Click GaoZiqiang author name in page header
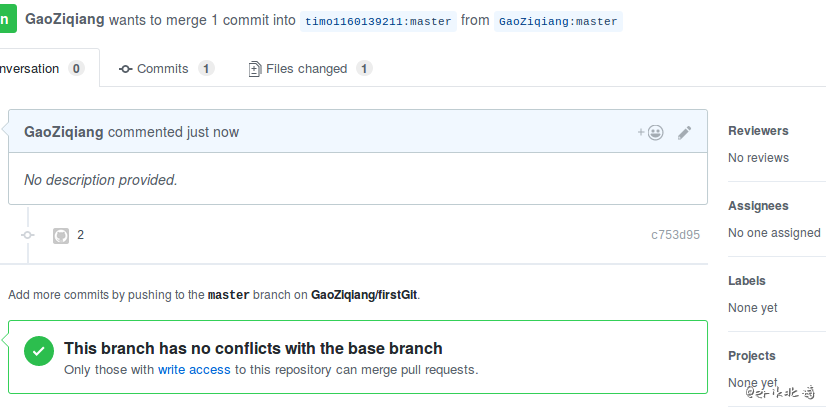The height and width of the screenshot is (409, 826). tap(64, 20)
